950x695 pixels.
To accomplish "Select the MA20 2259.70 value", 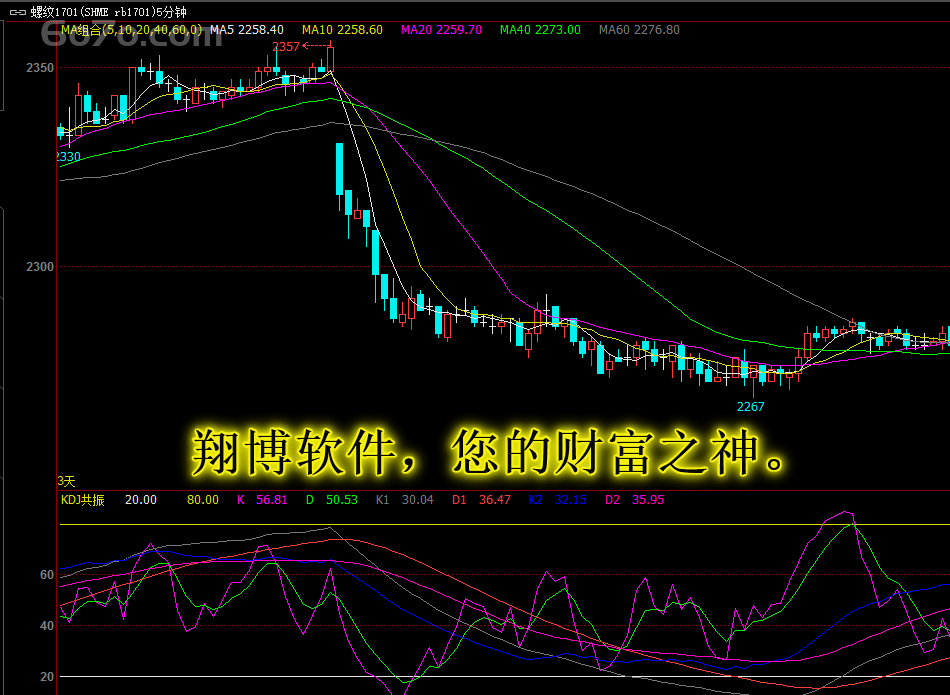I will [x=441, y=30].
